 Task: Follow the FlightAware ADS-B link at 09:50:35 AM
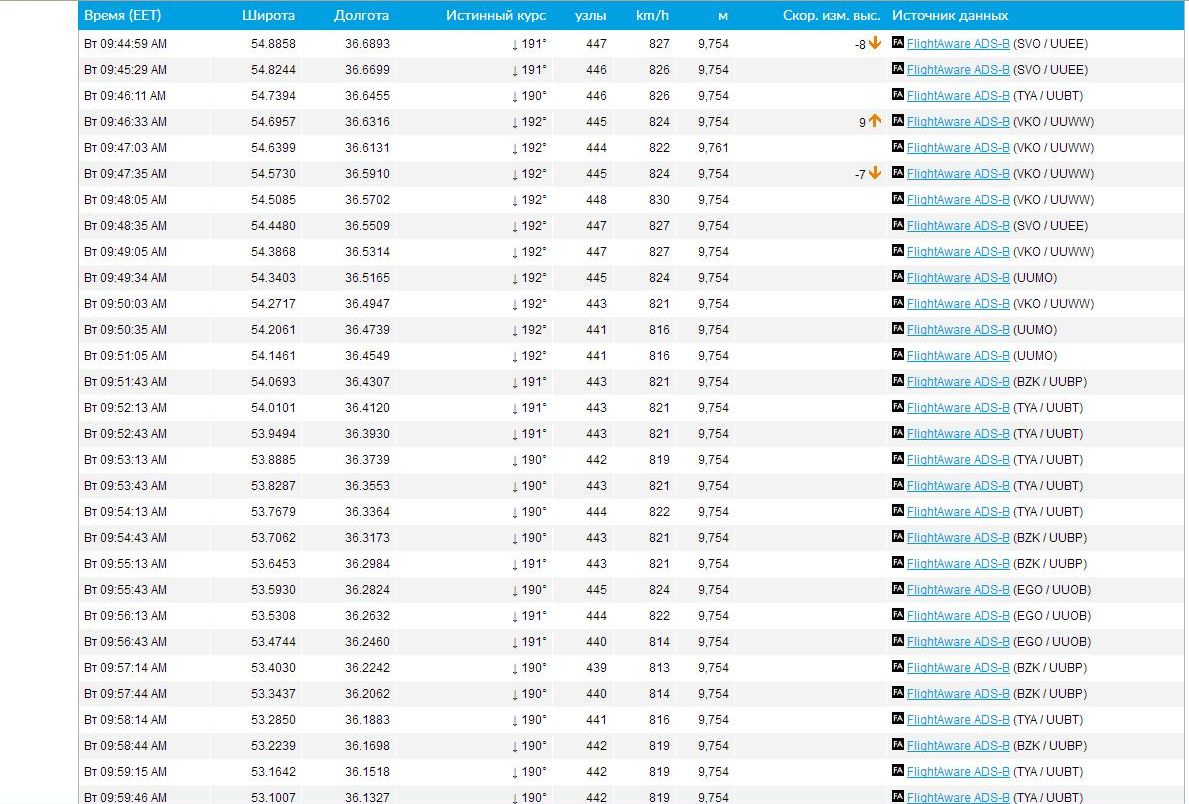957,330
